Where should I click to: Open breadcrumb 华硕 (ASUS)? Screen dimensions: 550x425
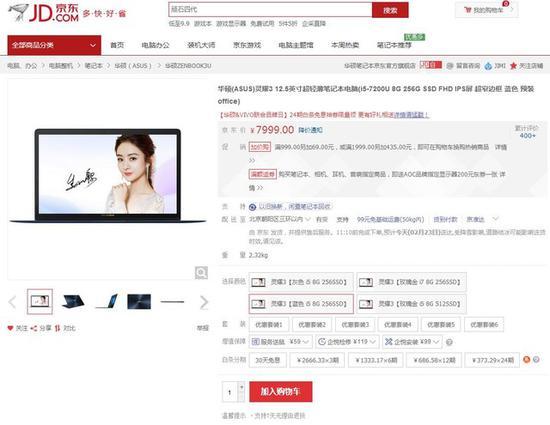click(x=133, y=66)
